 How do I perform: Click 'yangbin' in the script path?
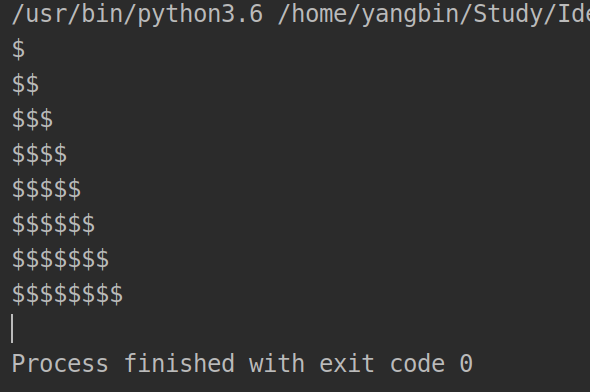pyautogui.click(x=409, y=15)
